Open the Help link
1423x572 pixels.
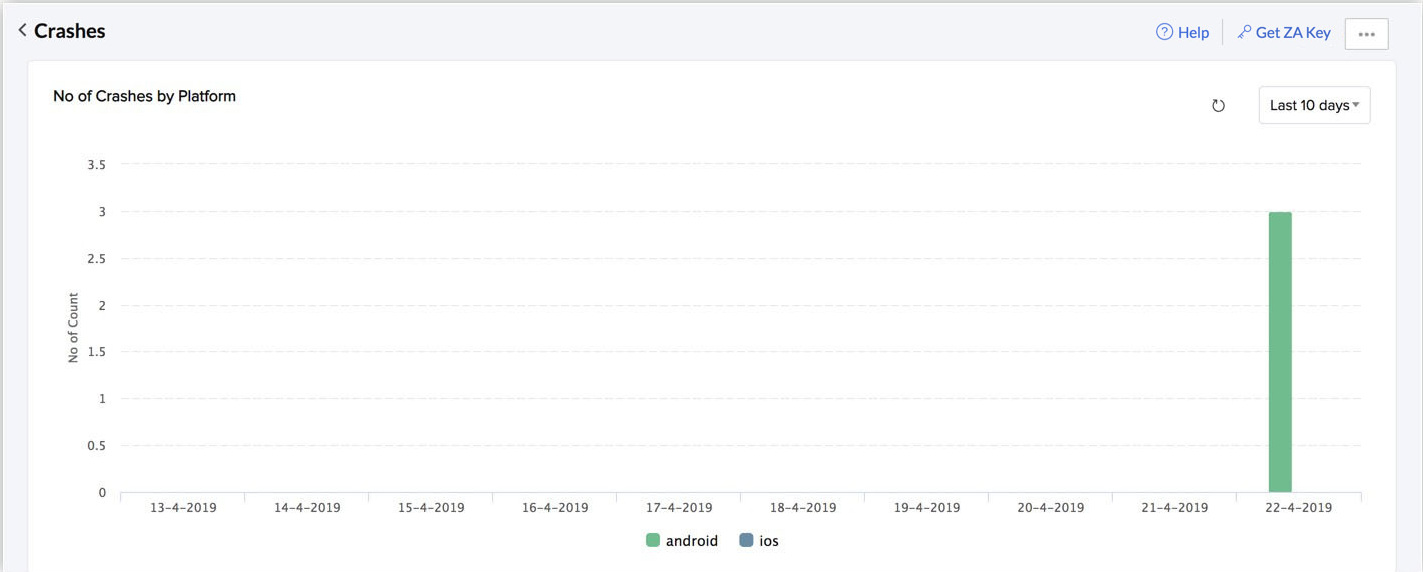(1193, 32)
